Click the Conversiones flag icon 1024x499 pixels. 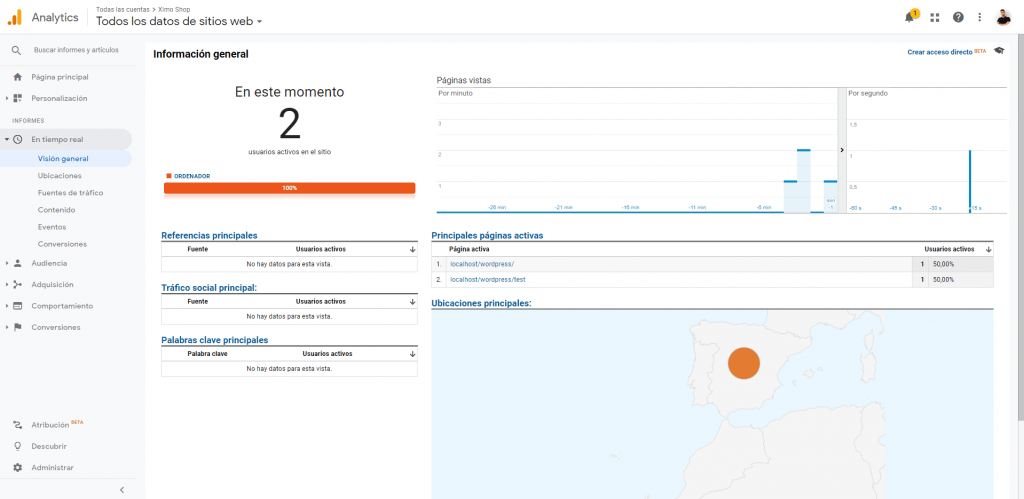[x=18, y=327]
